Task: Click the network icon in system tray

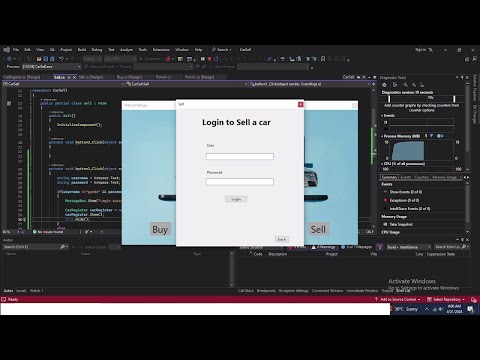Action: [x=434, y=309]
